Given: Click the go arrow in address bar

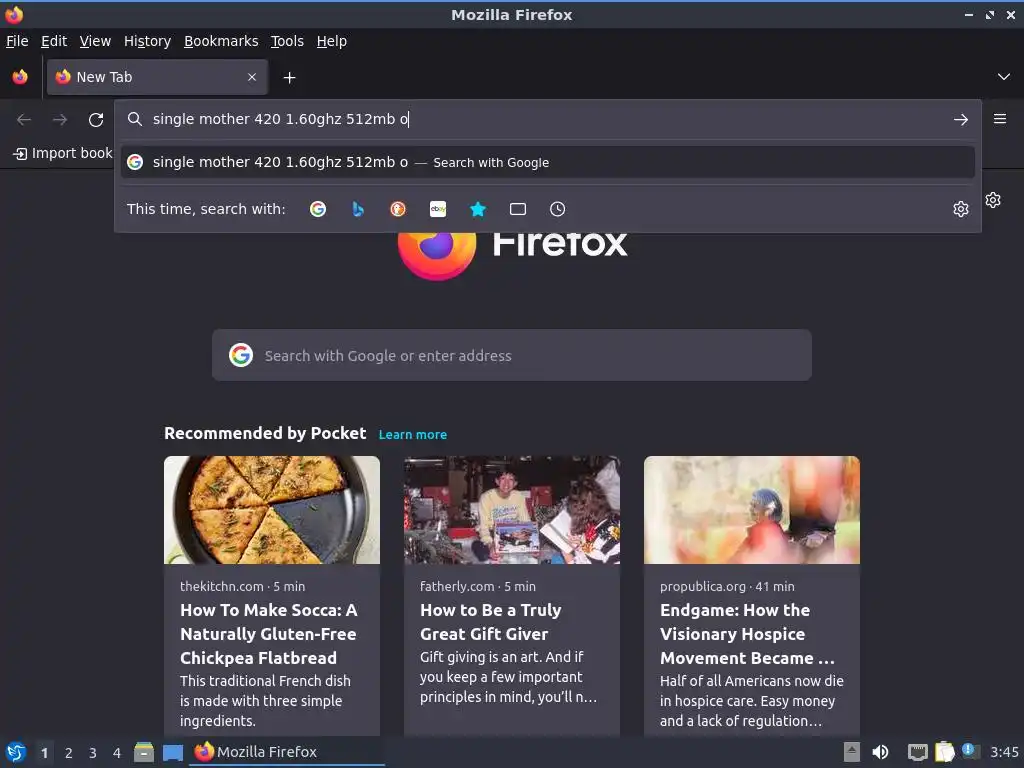Looking at the screenshot, I should click(x=961, y=120).
